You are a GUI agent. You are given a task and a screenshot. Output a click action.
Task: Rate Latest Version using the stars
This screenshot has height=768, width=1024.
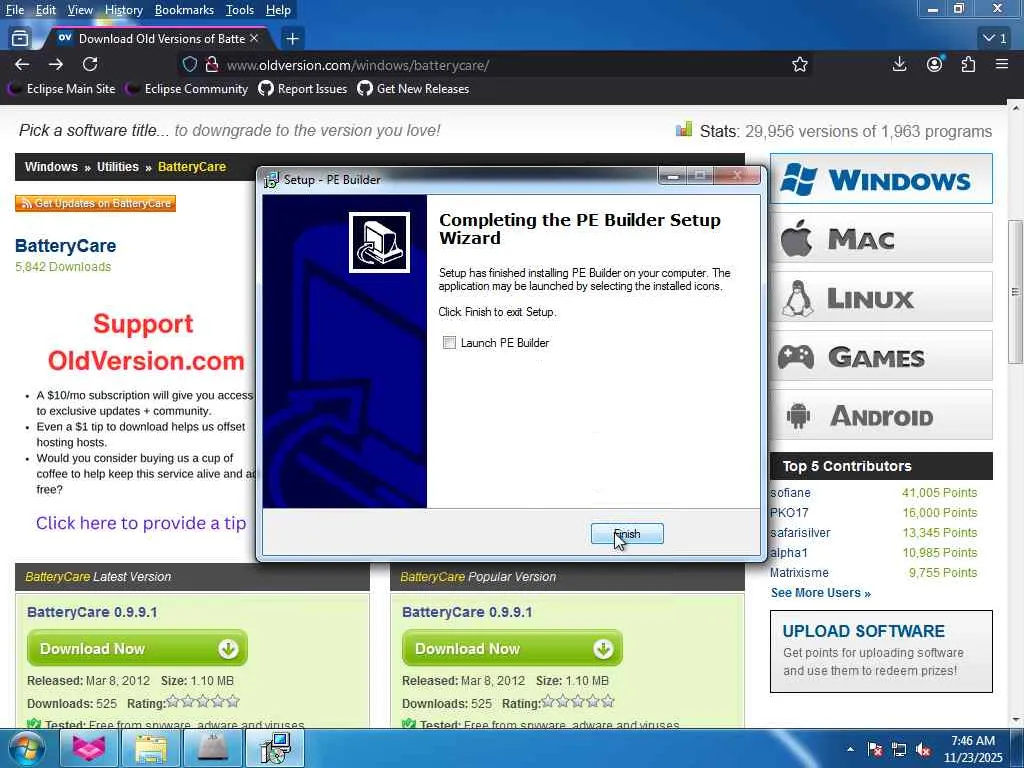click(202, 702)
